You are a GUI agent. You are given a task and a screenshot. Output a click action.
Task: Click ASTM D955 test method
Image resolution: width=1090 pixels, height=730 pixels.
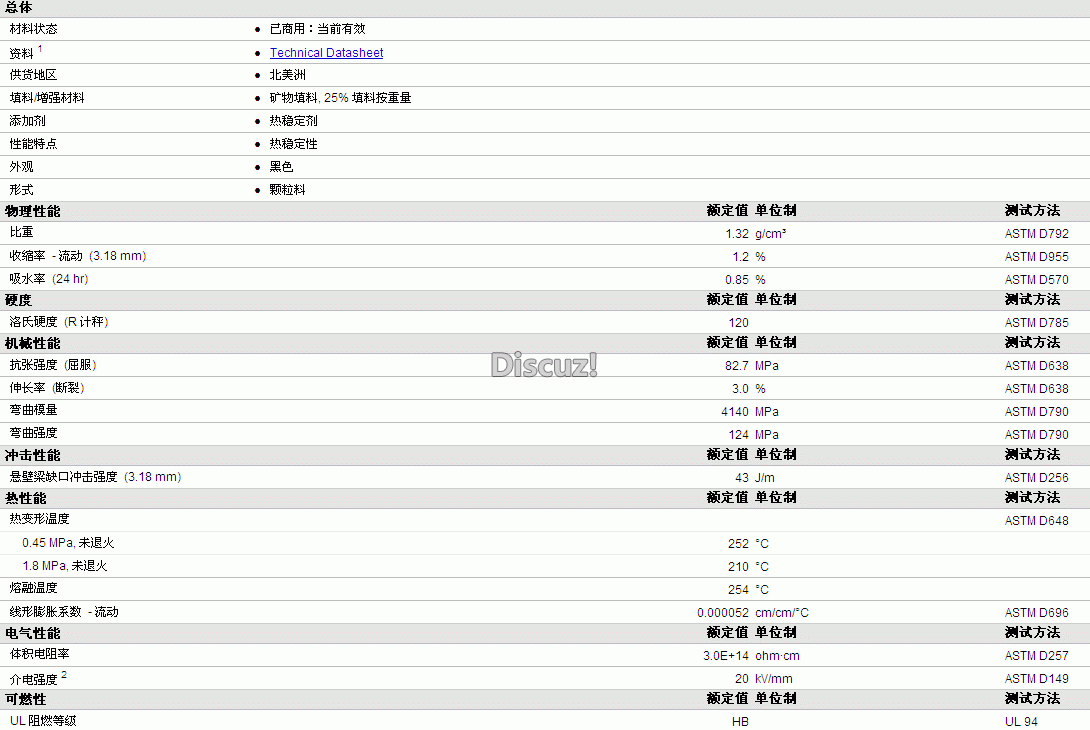pyautogui.click(x=1036, y=257)
